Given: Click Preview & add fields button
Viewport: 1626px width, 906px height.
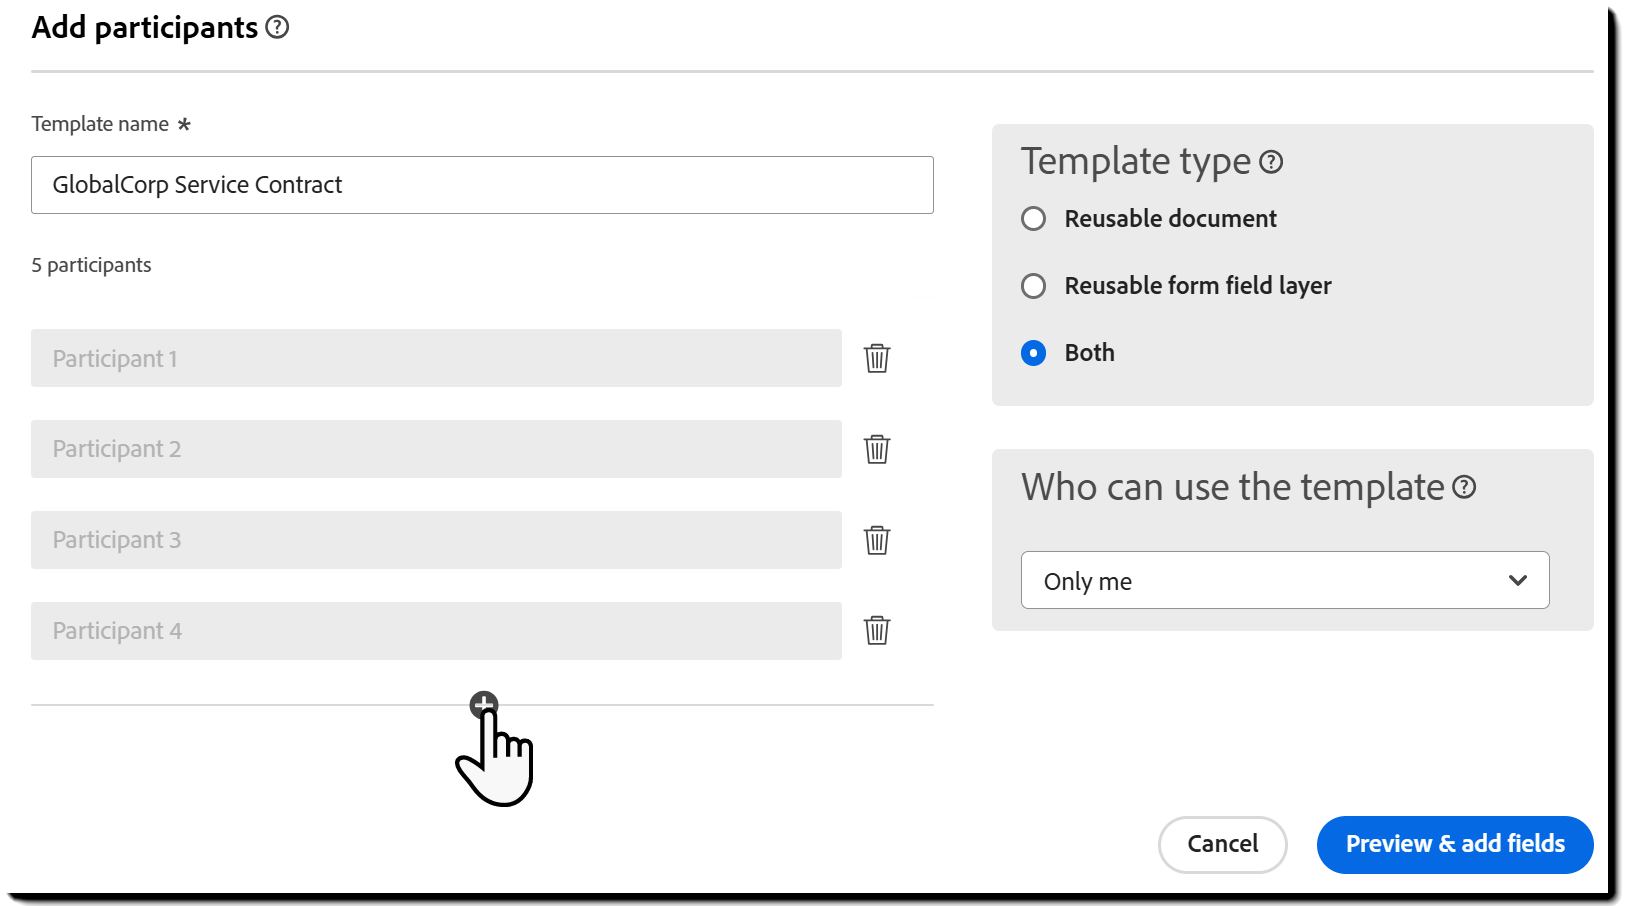Looking at the screenshot, I should pyautogui.click(x=1454, y=844).
